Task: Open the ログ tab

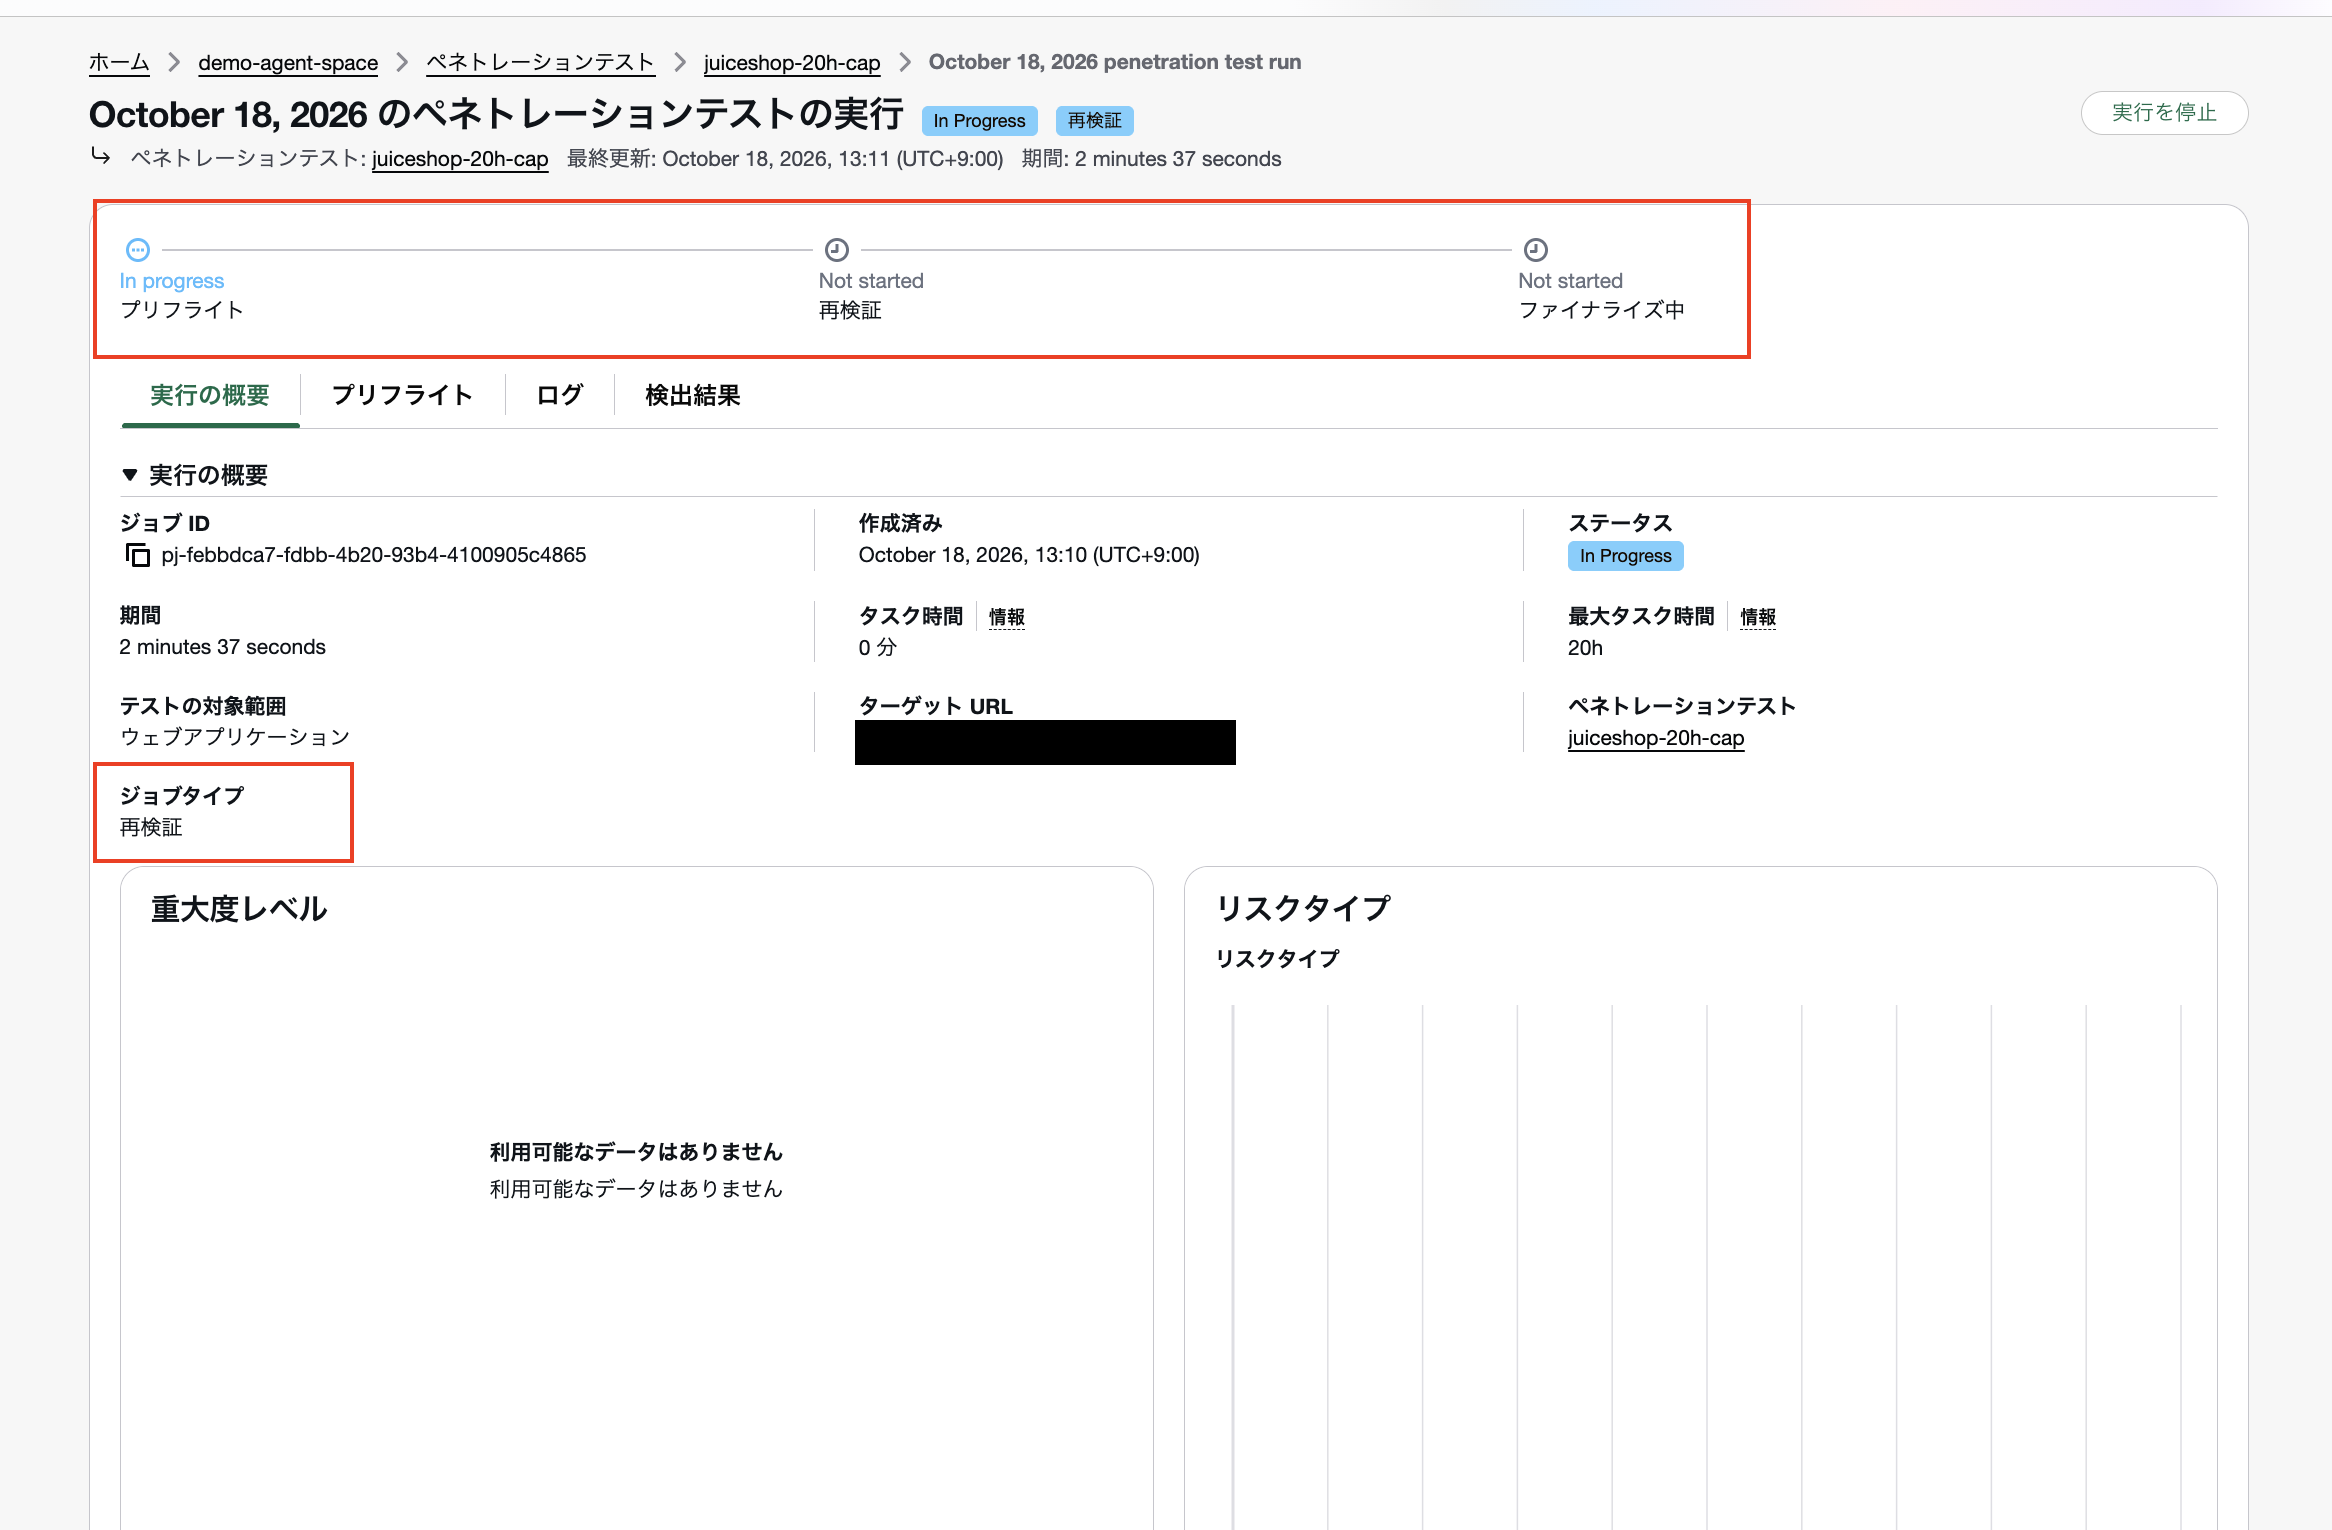Action: (x=560, y=395)
